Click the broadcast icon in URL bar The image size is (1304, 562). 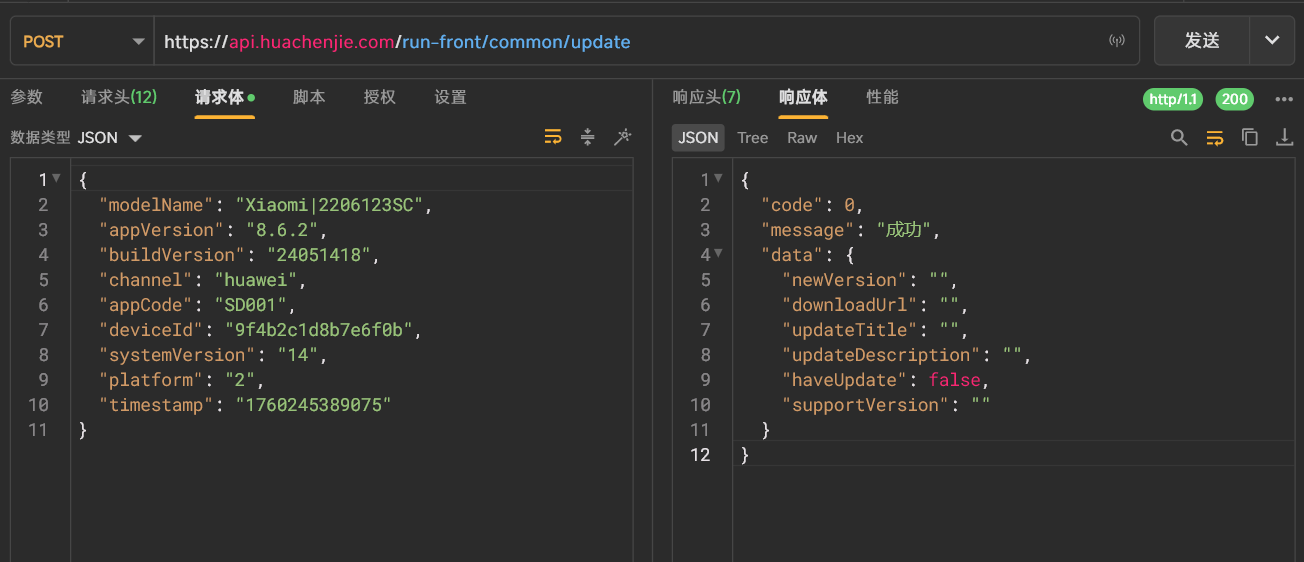[x=1117, y=41]
